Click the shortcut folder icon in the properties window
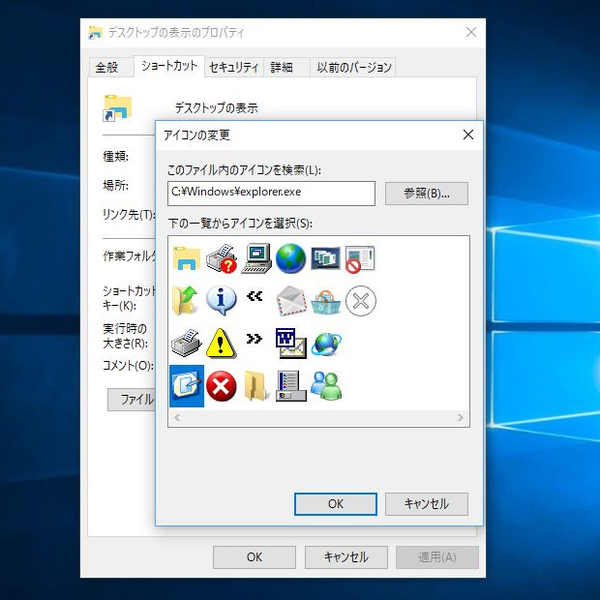600x600 pixels. 117,108
